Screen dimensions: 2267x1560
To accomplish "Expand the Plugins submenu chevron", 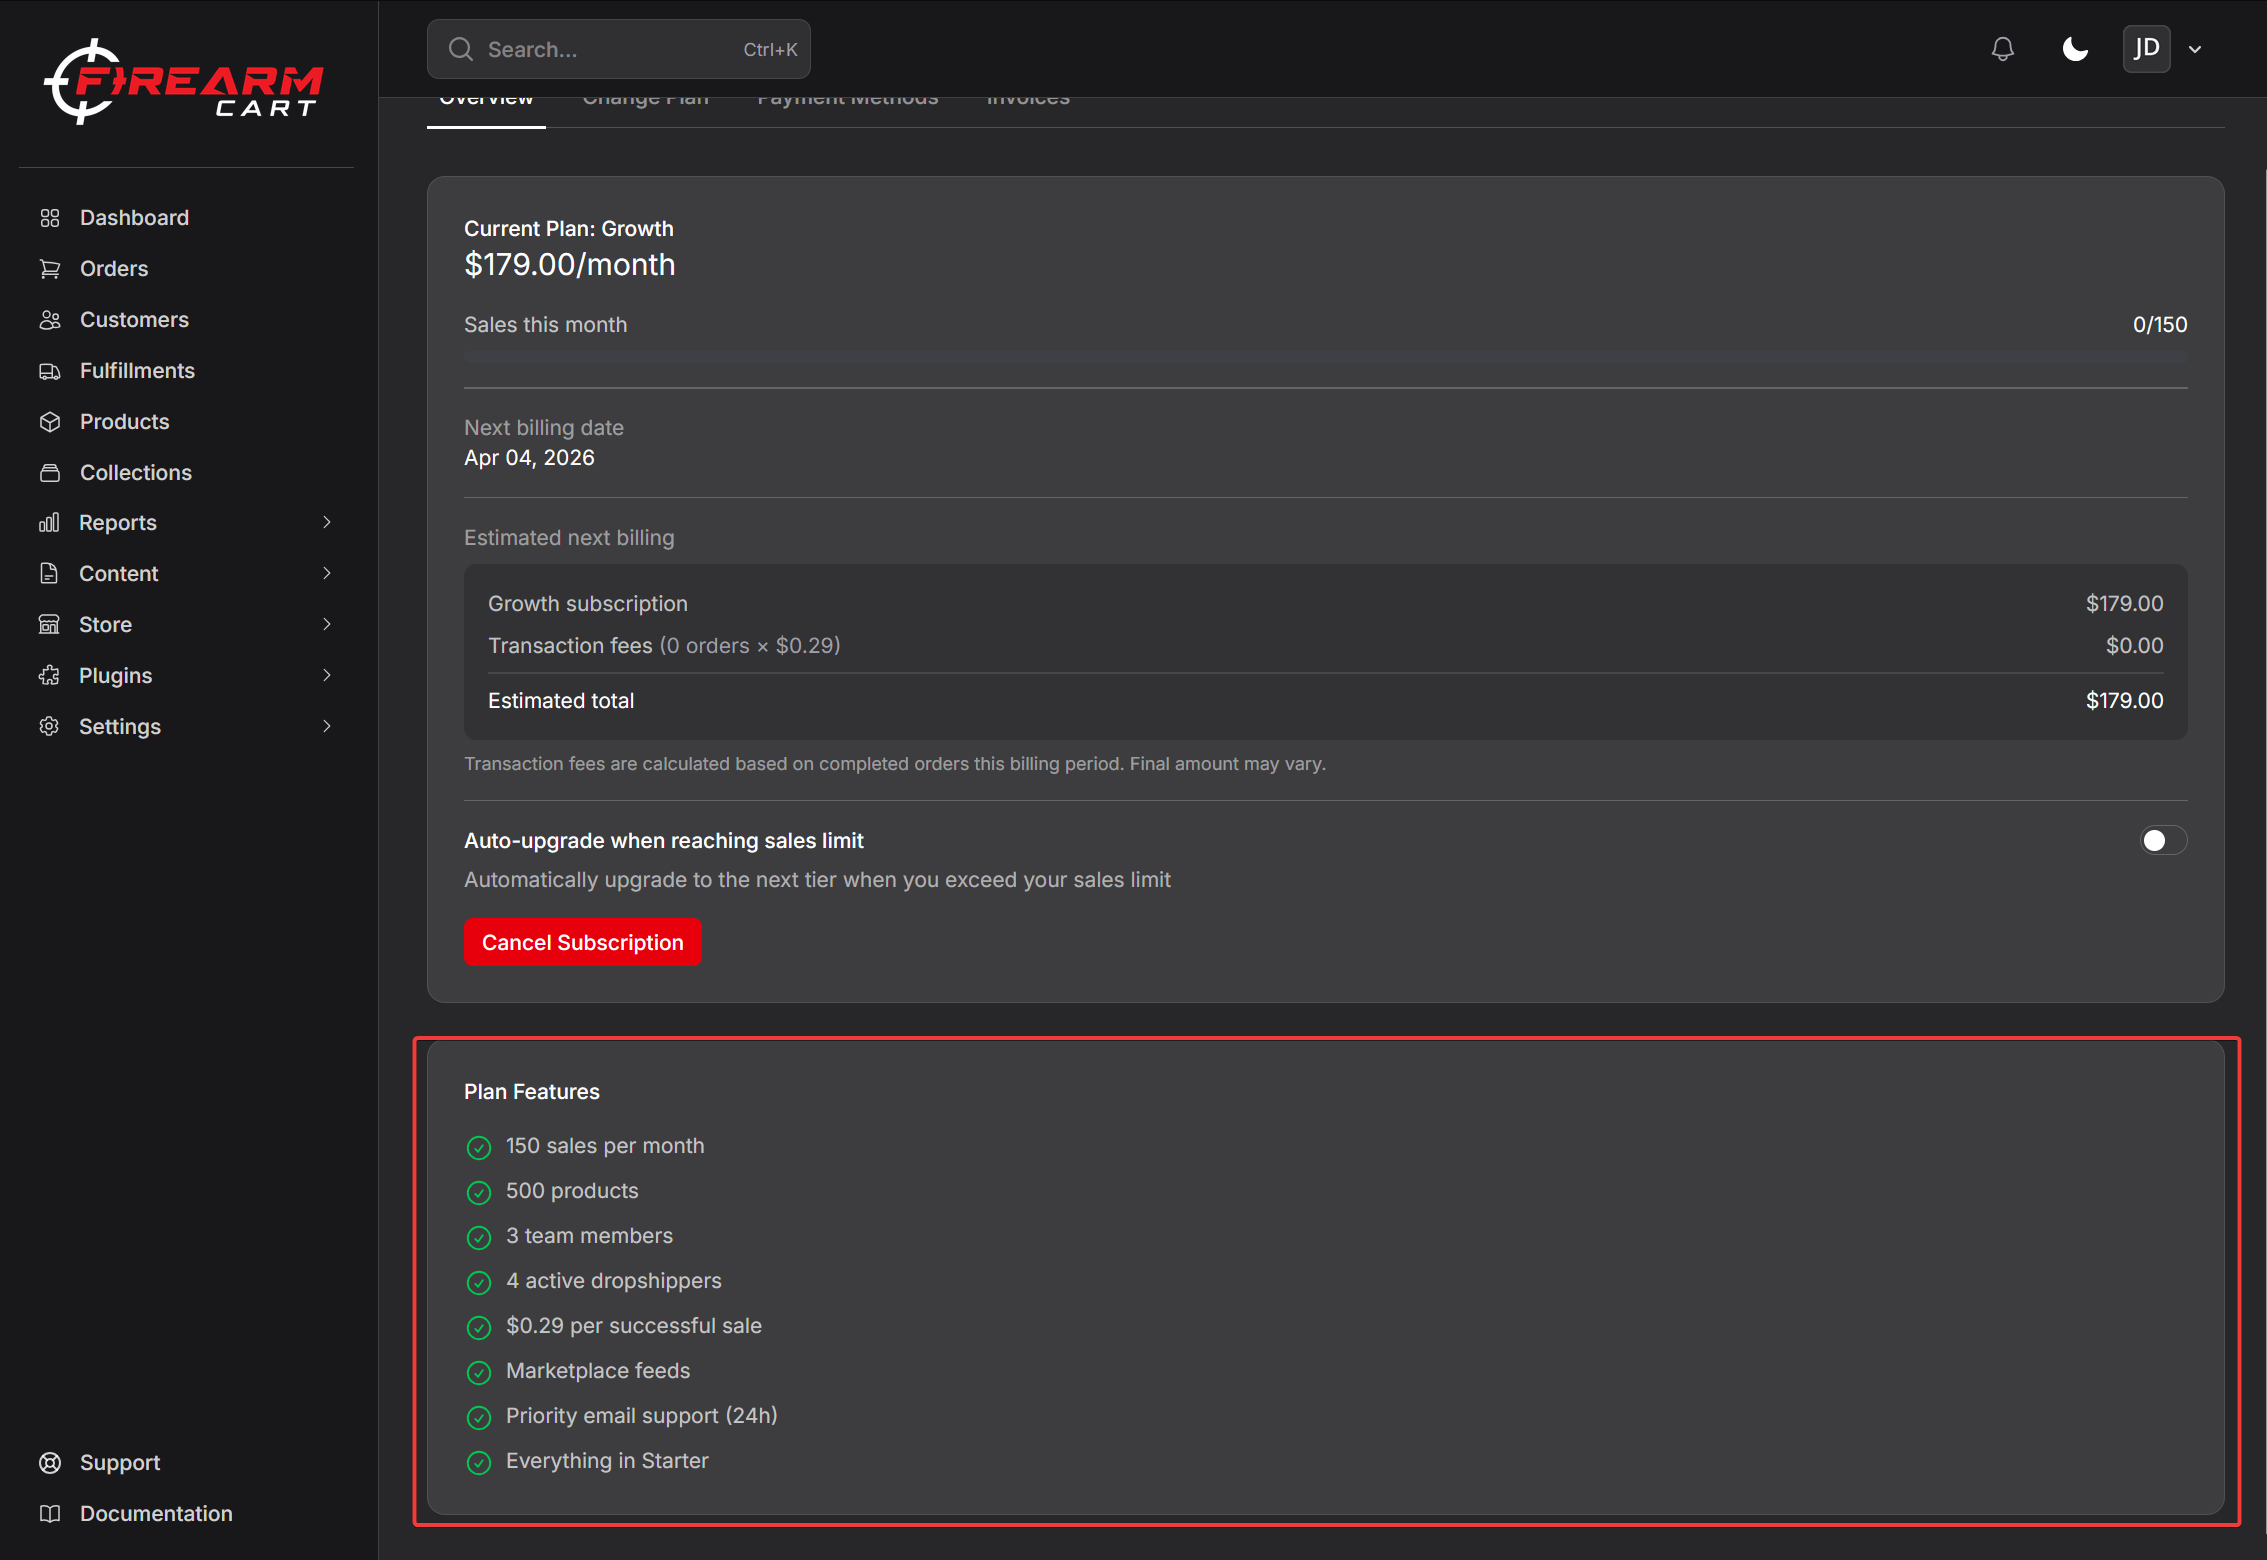I will coord(327,676).
